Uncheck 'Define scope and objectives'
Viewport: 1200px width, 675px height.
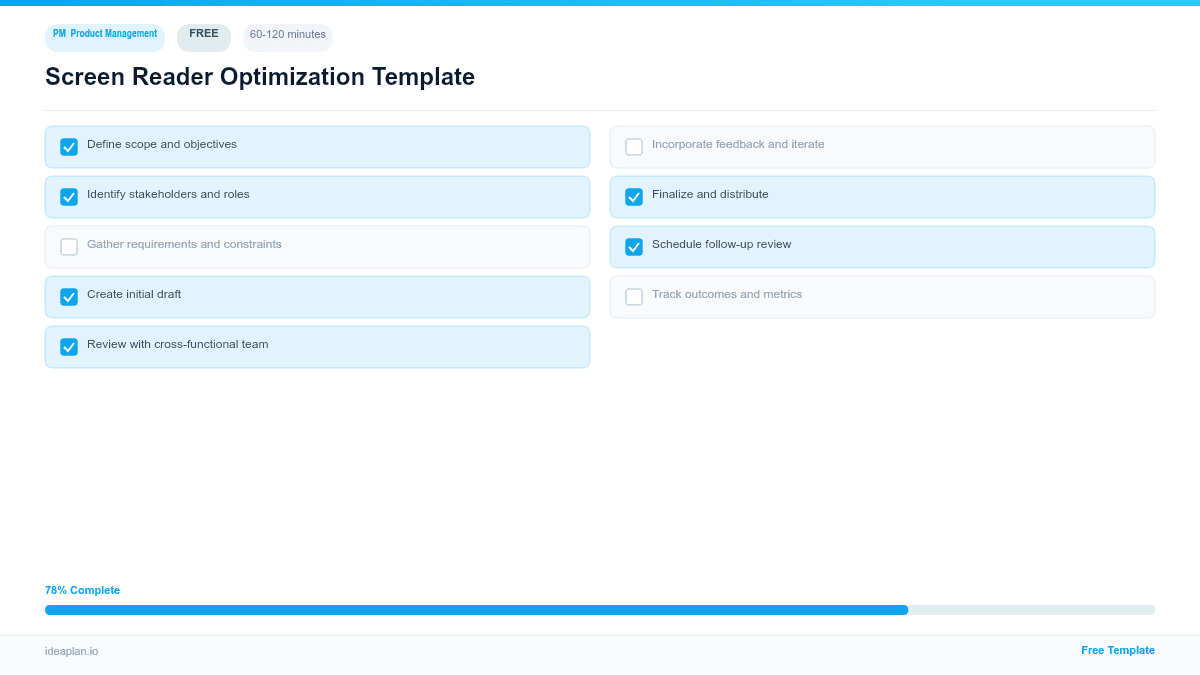(x=68, y=146)
